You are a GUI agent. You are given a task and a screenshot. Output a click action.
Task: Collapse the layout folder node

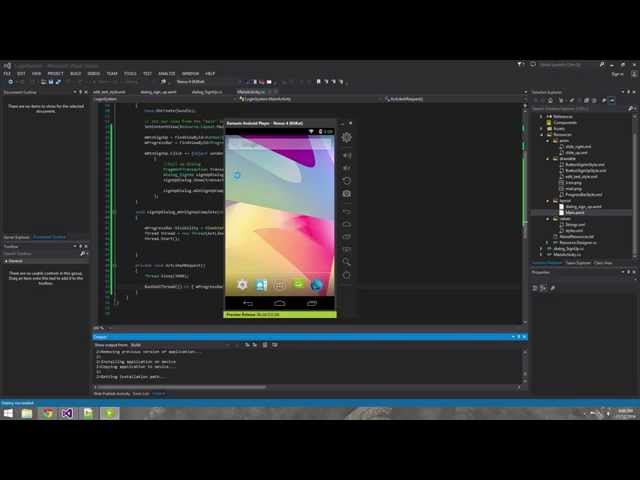coord(548,201)
